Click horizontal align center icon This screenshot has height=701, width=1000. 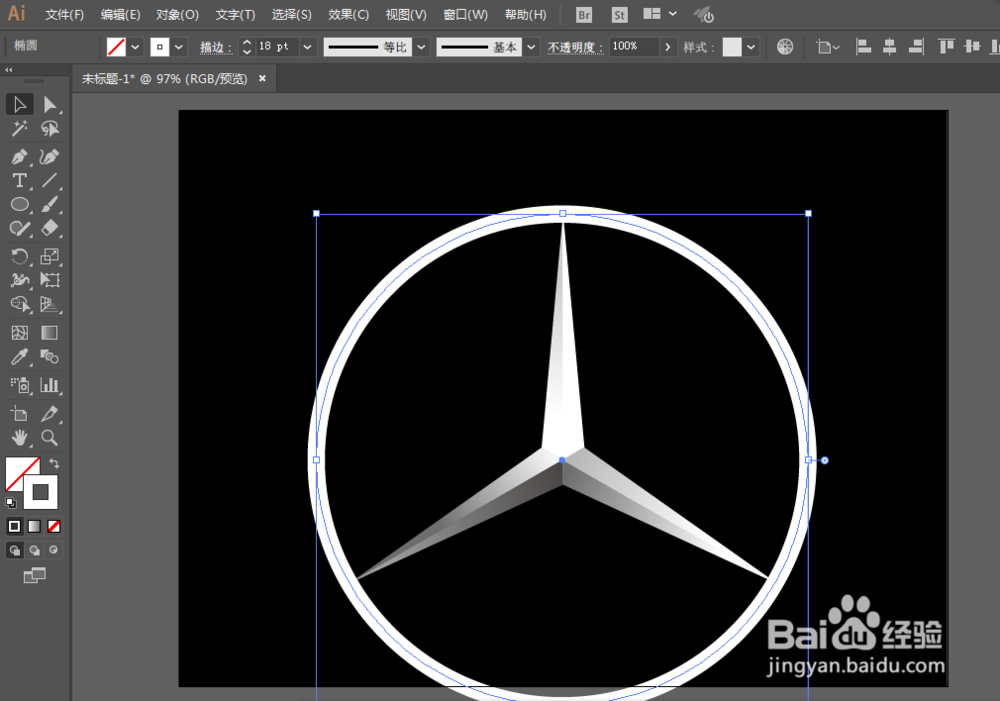pyautogui.click(x=889, y=47)
